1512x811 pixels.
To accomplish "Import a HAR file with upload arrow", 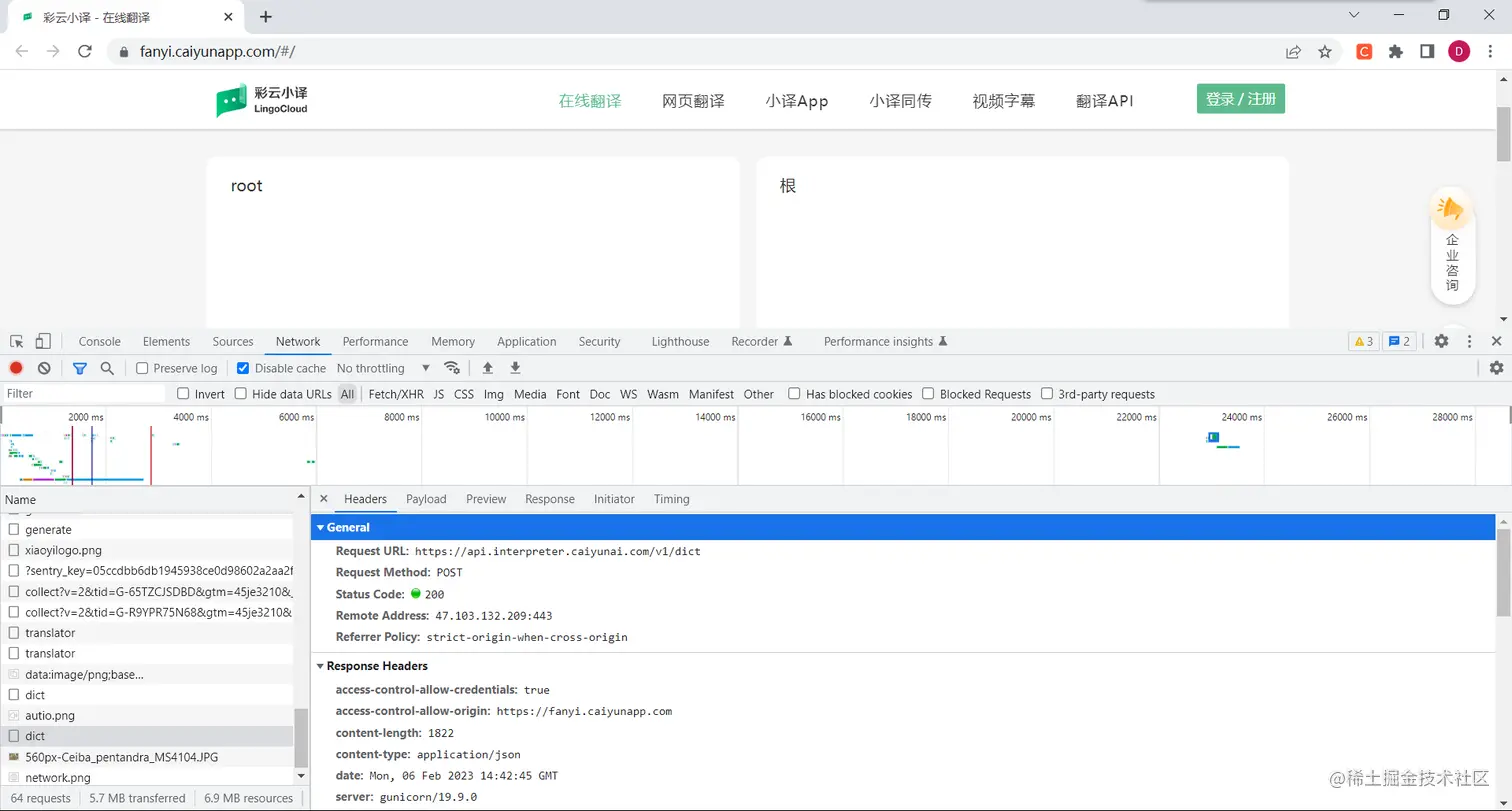I will tap(488, 368).
